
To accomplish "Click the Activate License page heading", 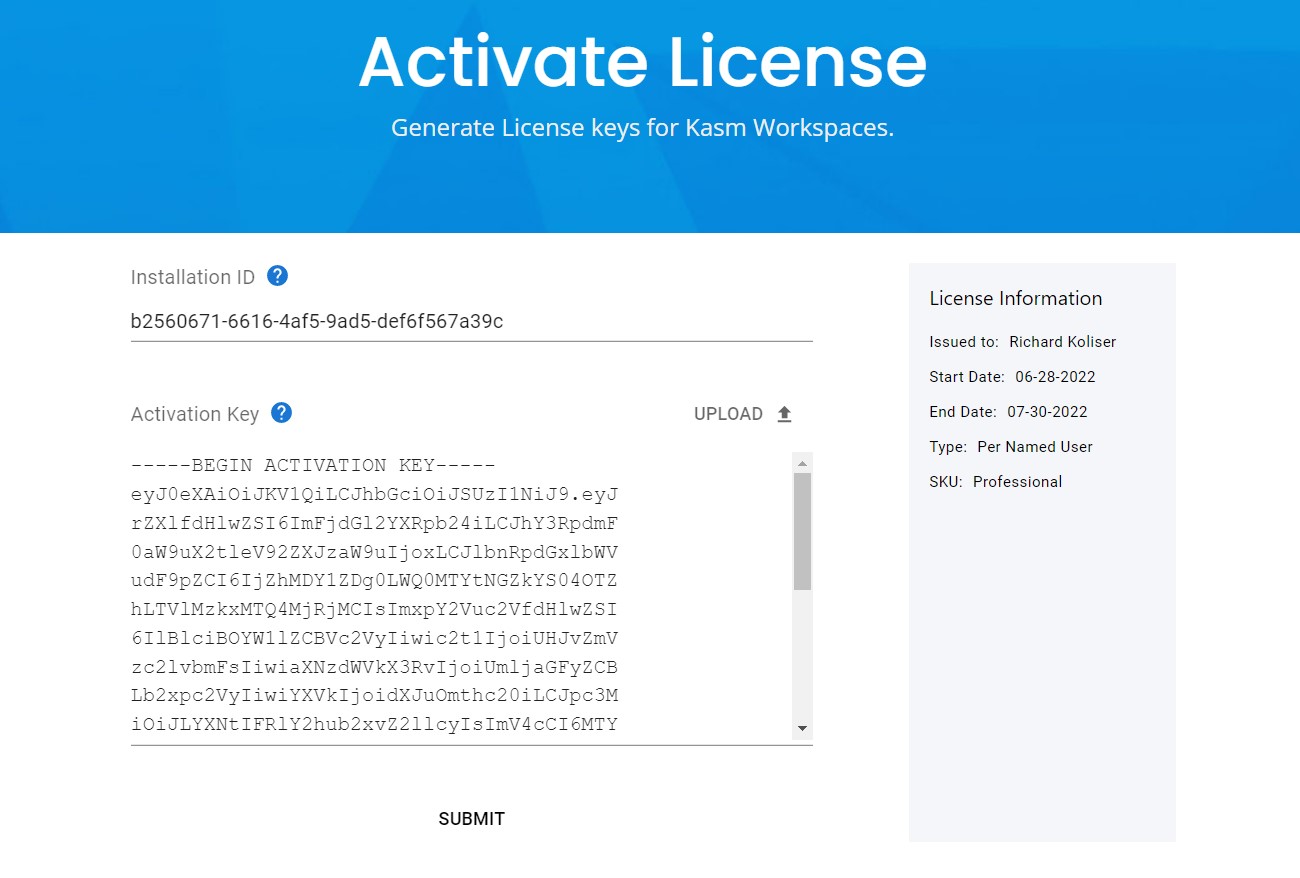I will pyautogui.click(x=642, y=62).
